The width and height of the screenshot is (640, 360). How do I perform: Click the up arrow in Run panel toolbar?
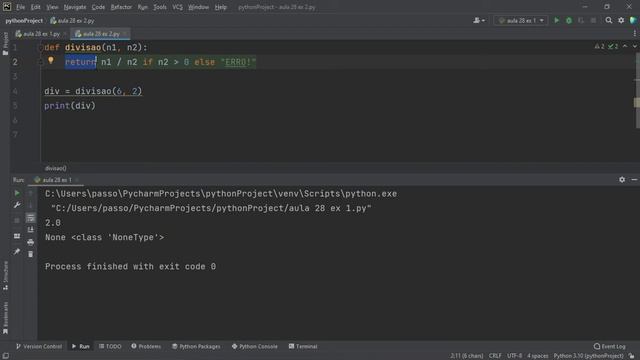[x=31, y=193]
